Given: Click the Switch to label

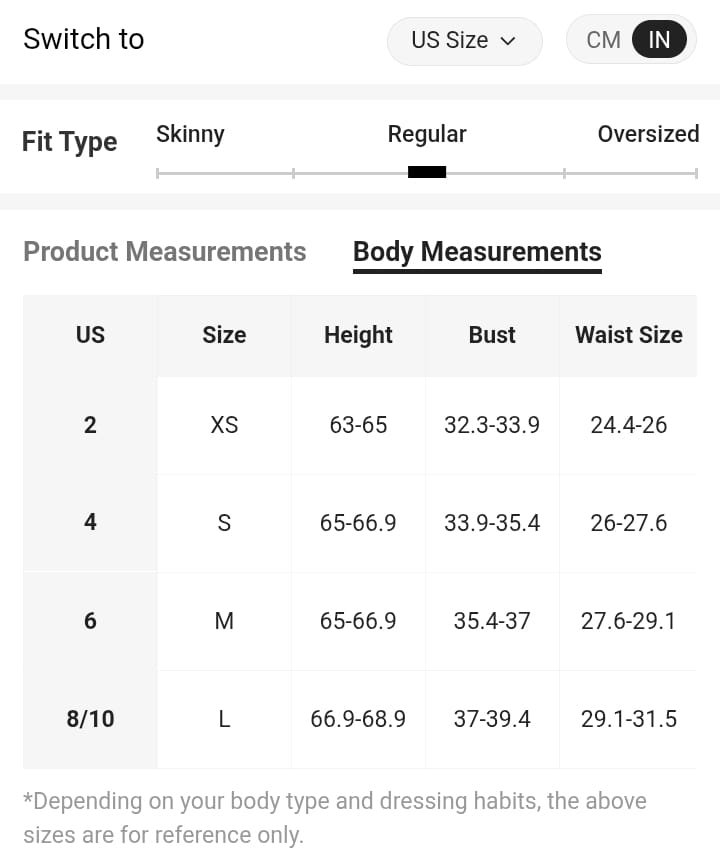Looking at the screenshot, I should [84, 40].
